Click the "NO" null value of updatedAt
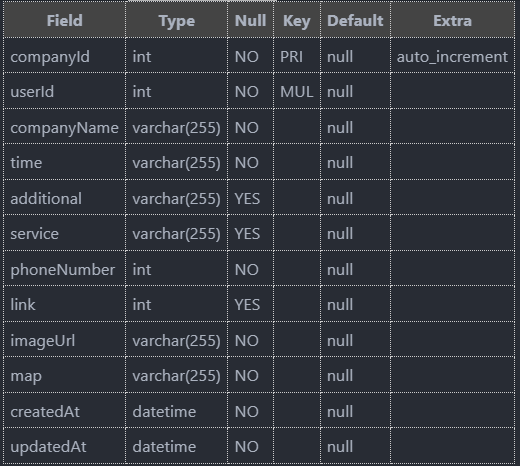The width and height of the screenshot is (520, 466). (x=247, y=447)
